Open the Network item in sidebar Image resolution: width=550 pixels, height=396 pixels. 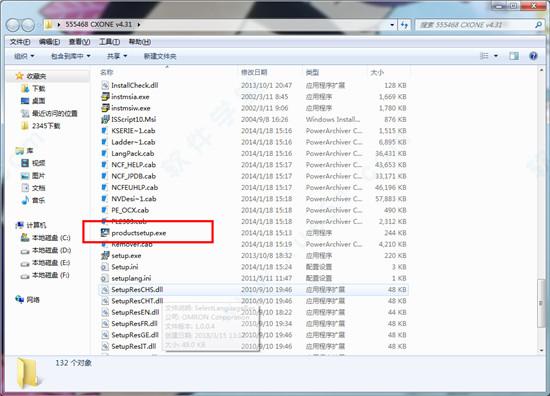point(27,300)
